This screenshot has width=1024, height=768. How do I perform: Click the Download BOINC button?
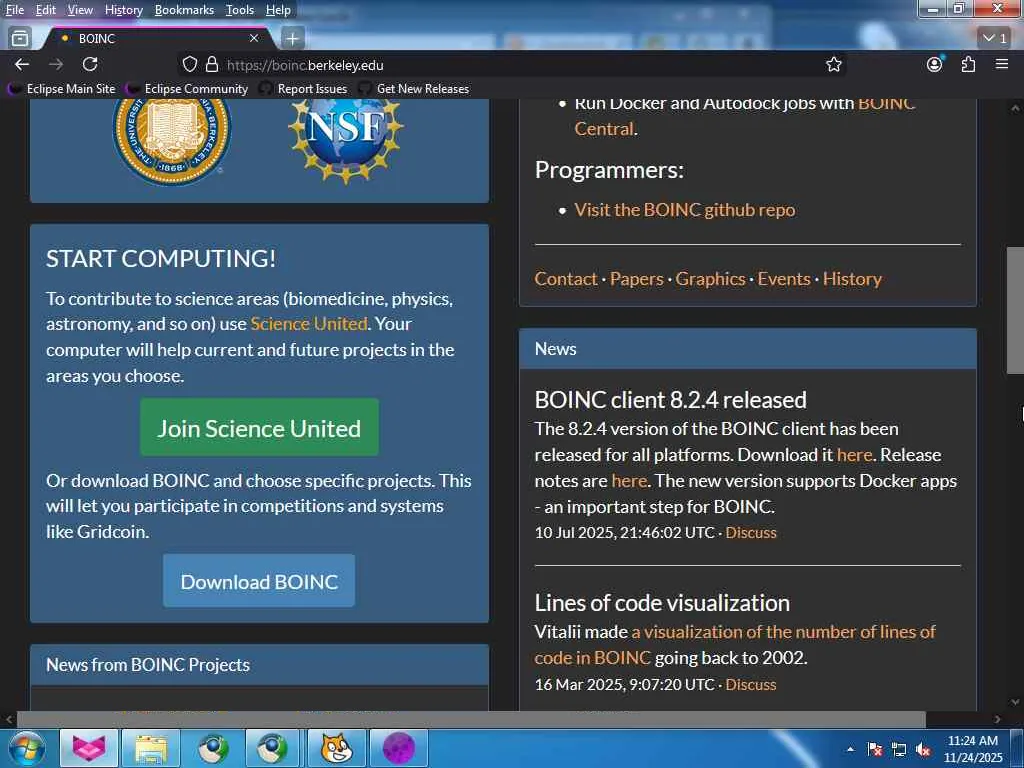(259, 581)
